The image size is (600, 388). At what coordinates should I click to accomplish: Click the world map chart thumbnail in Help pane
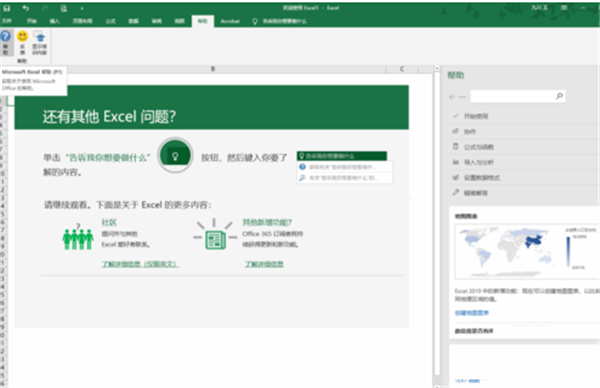click(x=527, y=251)
